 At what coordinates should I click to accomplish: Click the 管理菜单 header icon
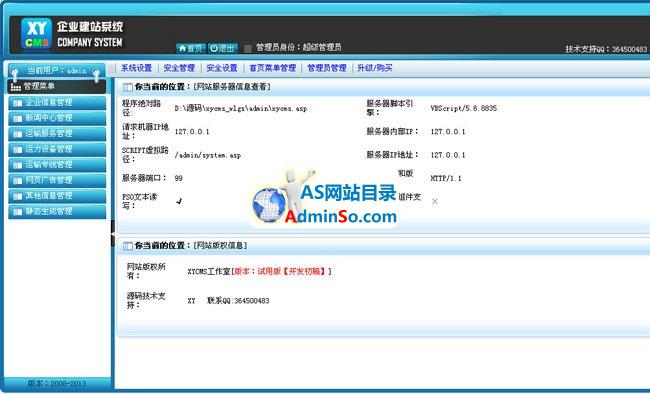[16, 87]
